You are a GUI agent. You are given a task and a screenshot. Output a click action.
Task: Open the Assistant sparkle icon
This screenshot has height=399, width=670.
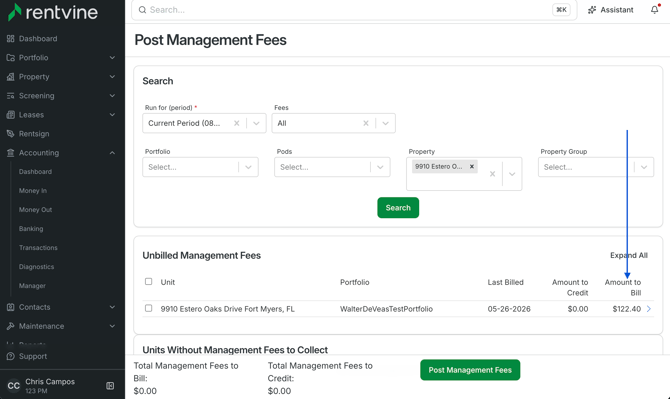(x=592, y=10)
